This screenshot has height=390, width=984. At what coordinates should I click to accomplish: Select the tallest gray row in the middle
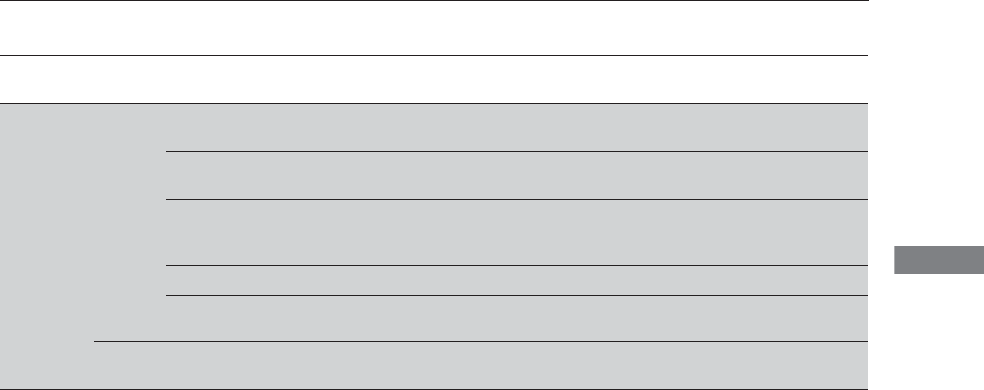pyautogui.click(x=516, y=232)
